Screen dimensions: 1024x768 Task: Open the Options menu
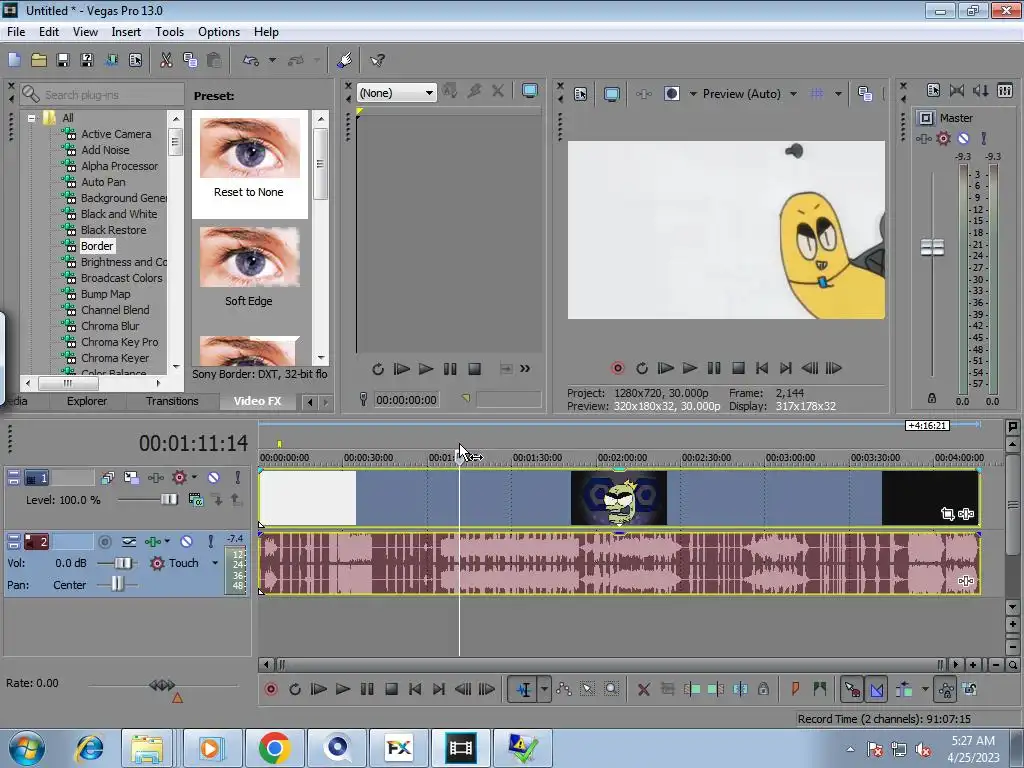tap(219, 32)
